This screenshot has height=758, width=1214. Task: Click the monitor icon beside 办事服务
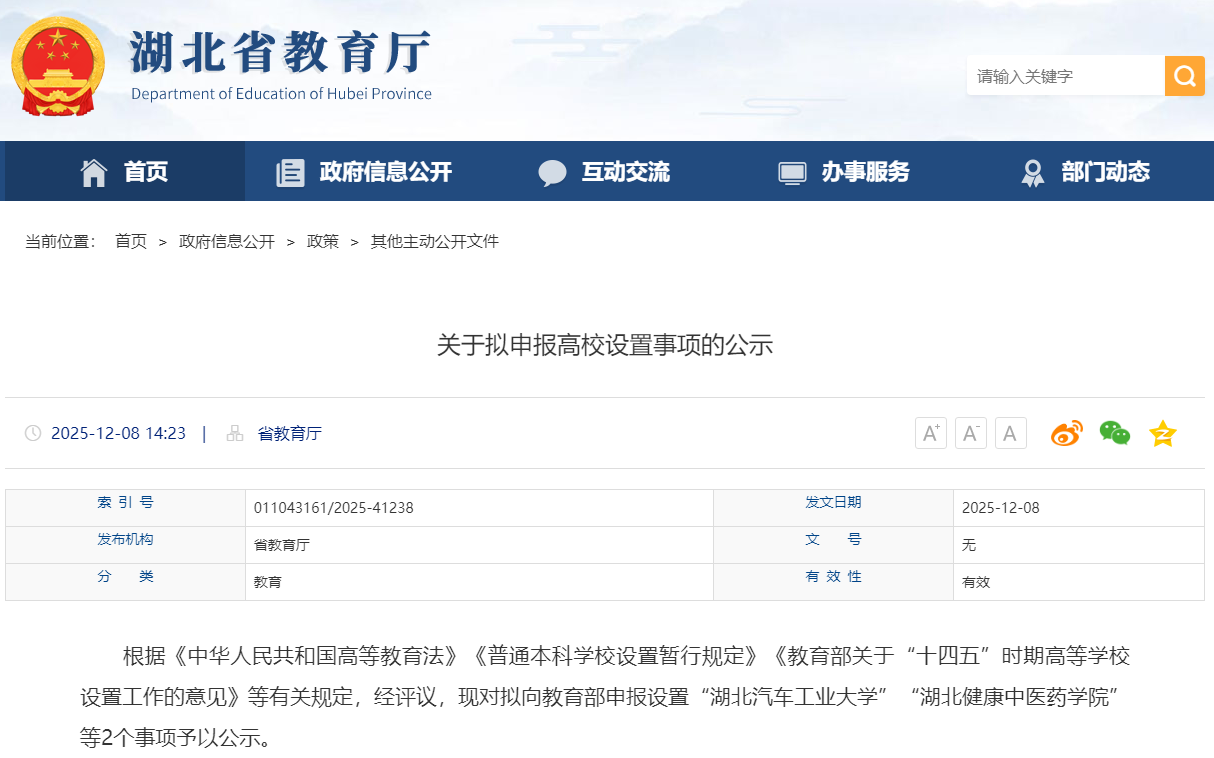coord(793,171)
